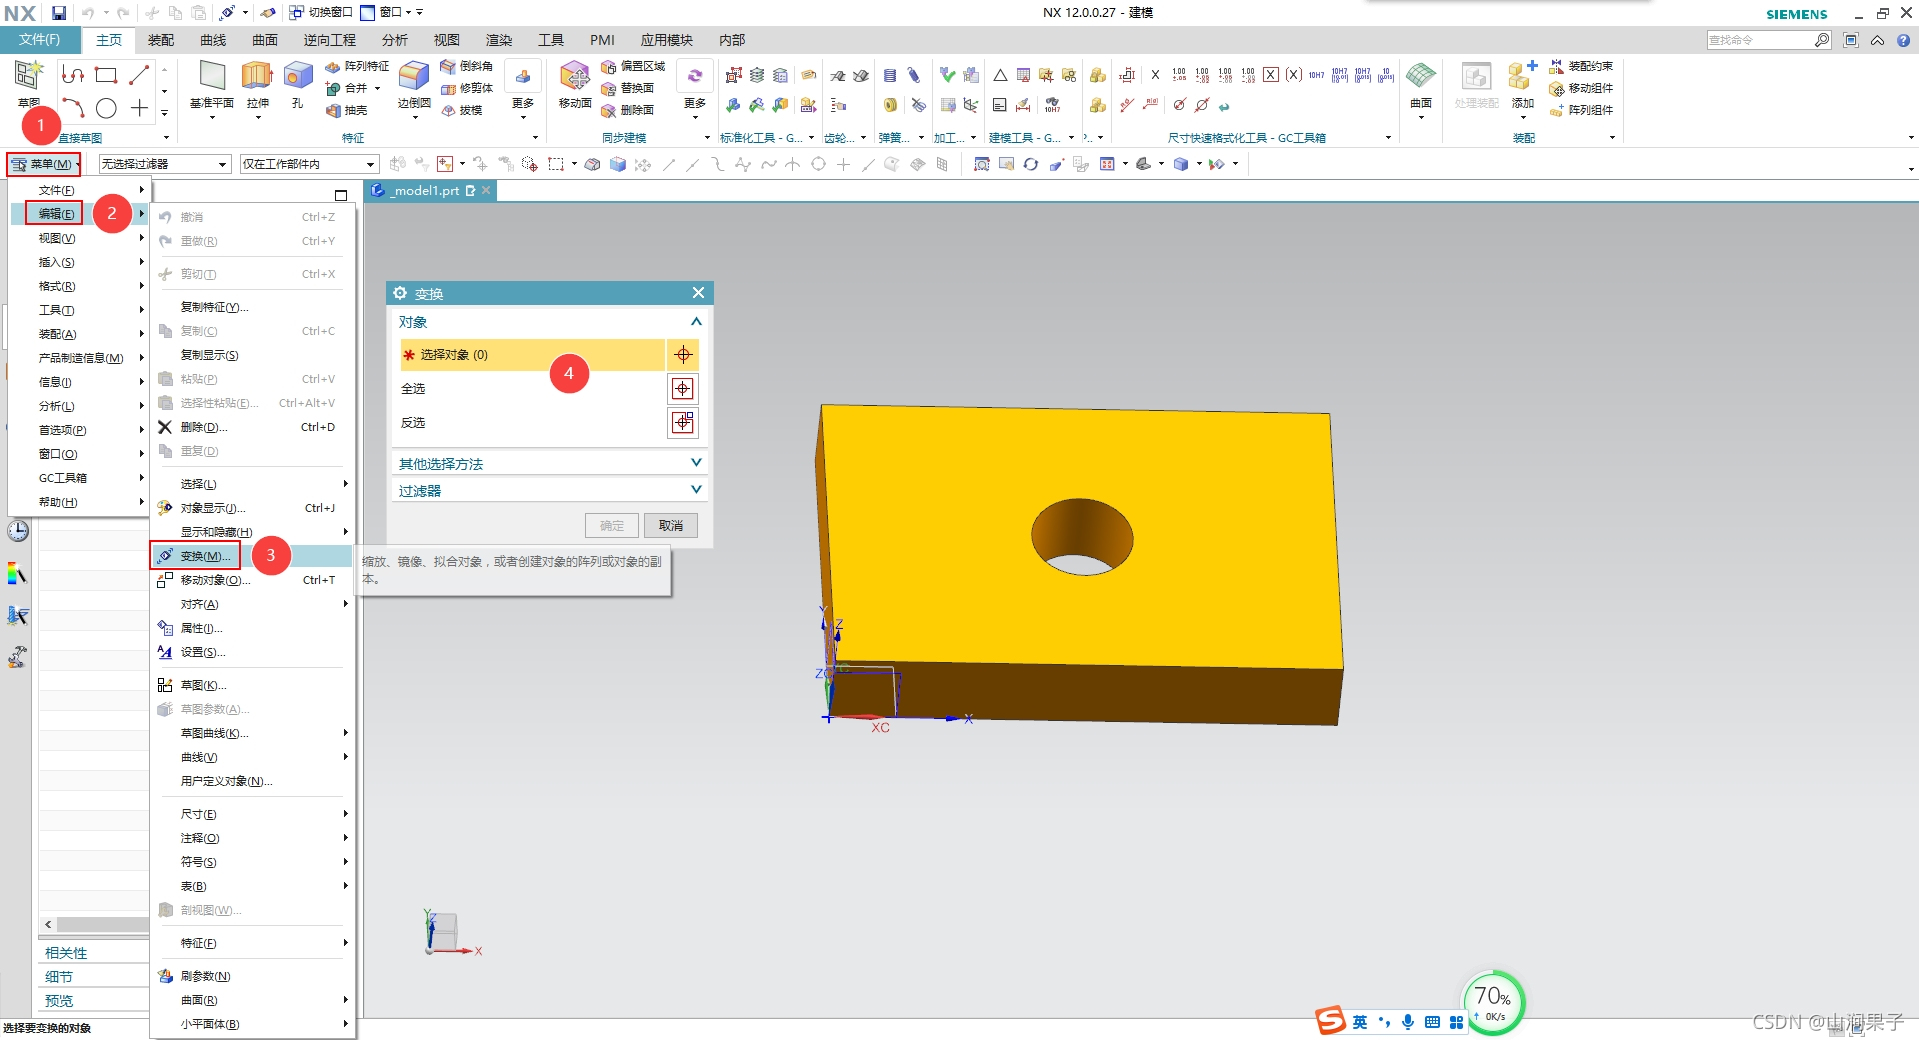The width and height of the screenshot is (1919, 1040).
Task: Click the save icon in title bar
Action: (x=59, y=13)
